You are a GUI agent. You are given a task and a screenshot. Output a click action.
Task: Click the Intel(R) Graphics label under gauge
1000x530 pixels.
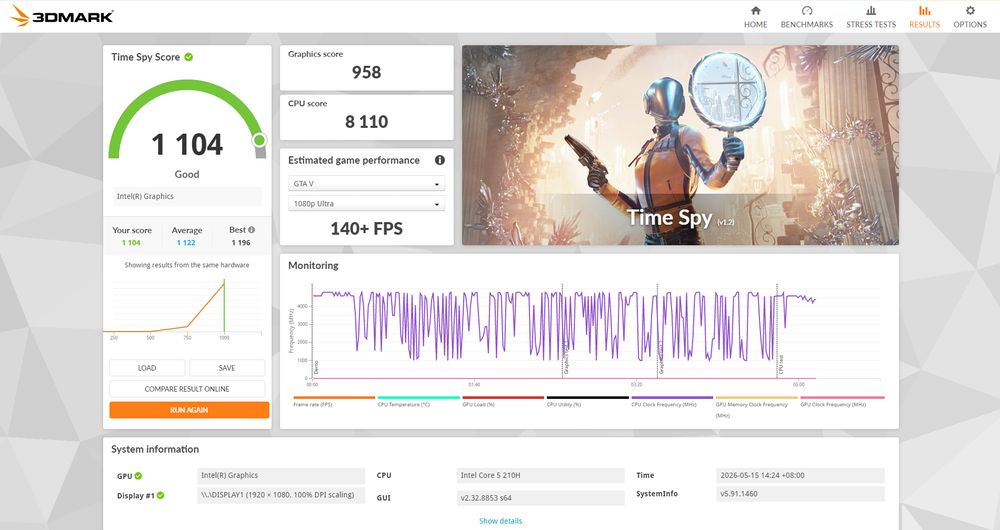point(187,196)
